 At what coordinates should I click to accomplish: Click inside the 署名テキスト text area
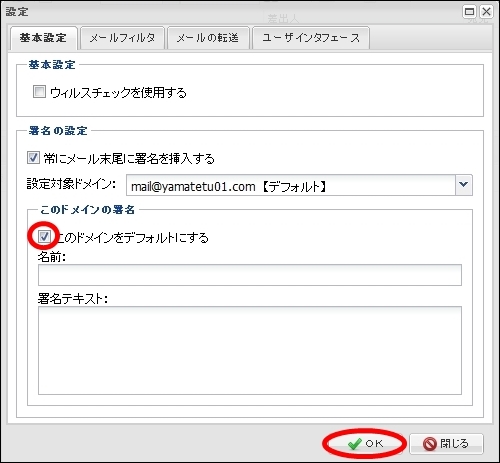(250, 350)
